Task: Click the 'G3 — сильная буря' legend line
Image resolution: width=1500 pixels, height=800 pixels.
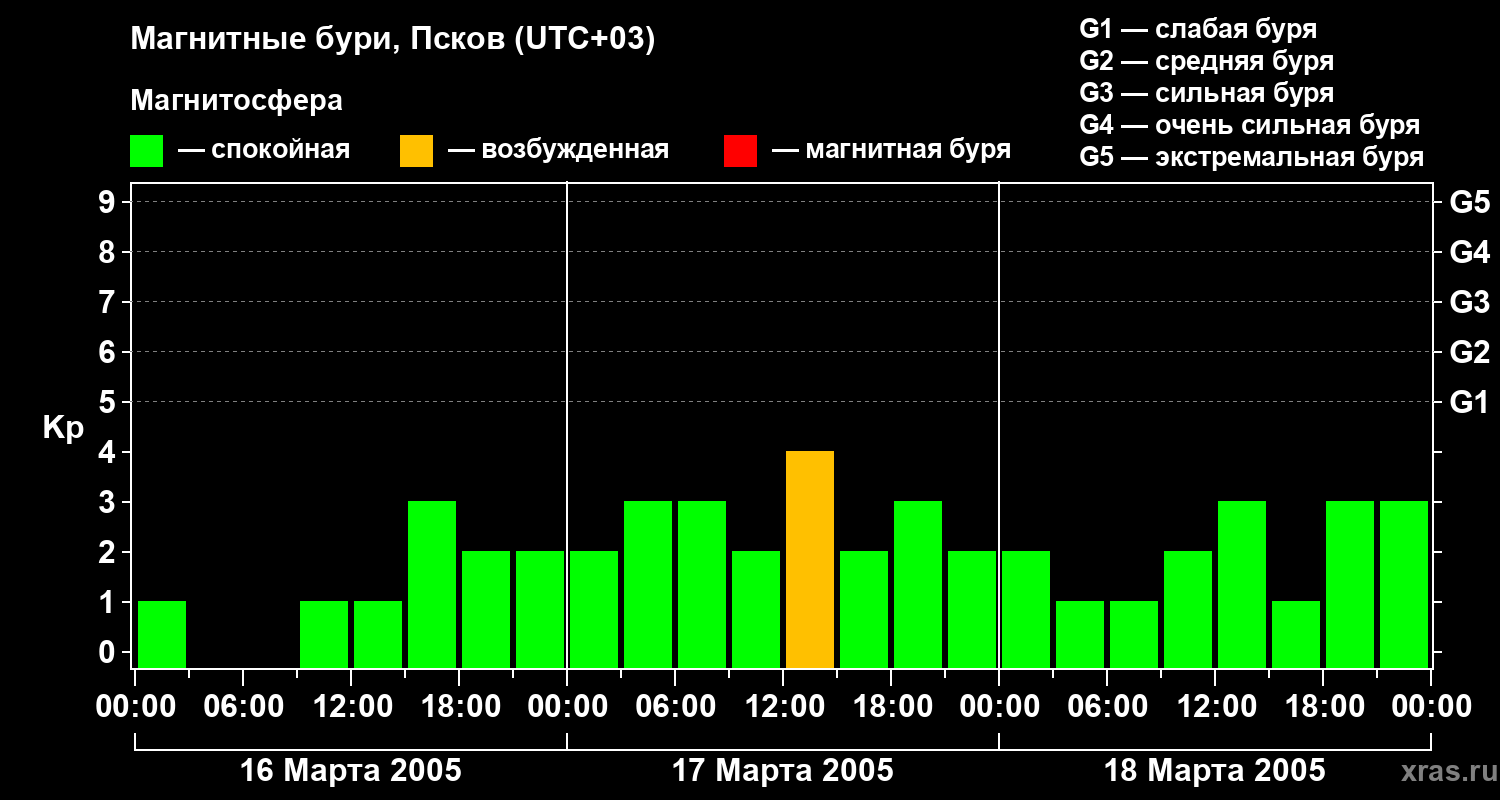Action: [x=1206, y=93]
